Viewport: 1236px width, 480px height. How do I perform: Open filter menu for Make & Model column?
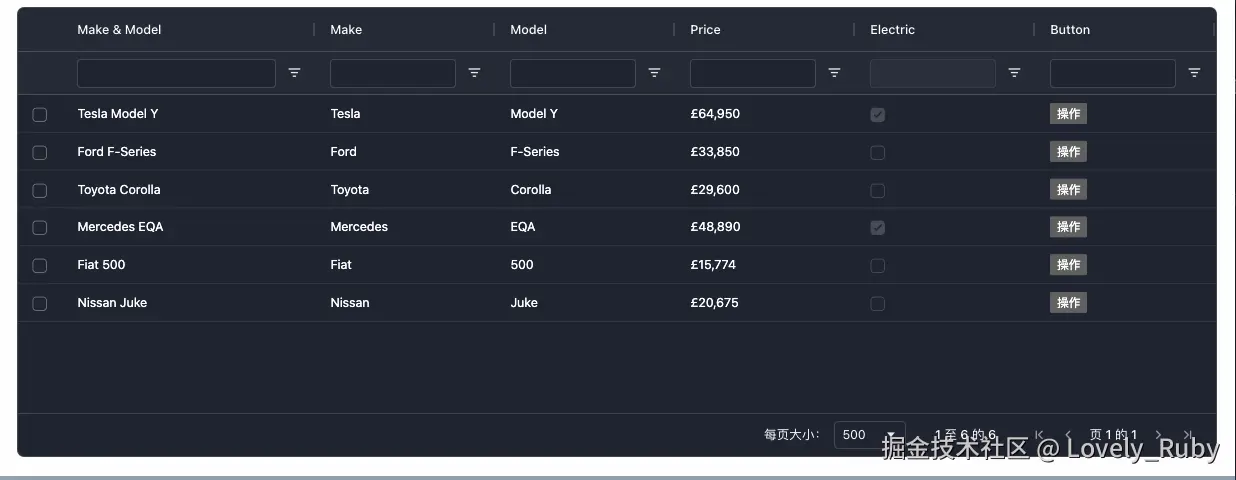pos(294,73)
